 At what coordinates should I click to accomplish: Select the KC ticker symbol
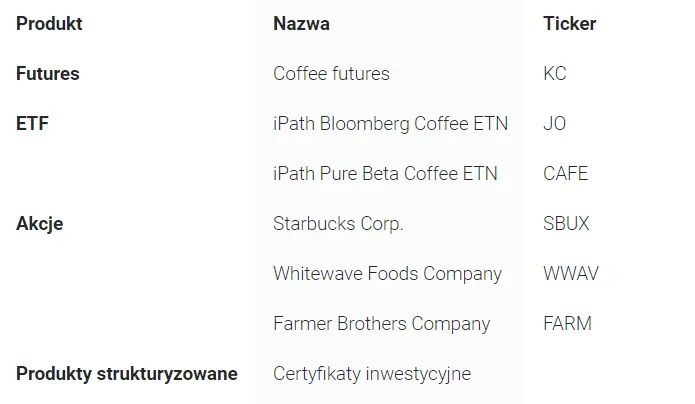click(x=555, y=74)
